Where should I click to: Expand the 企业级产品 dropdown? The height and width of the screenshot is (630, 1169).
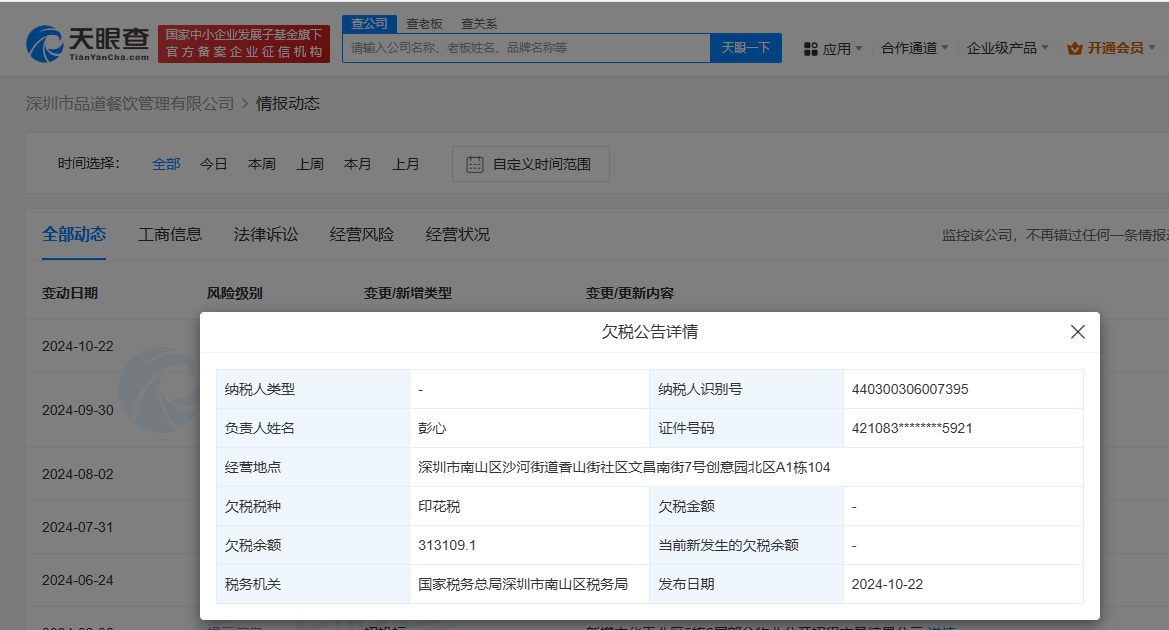[1007, 48]
